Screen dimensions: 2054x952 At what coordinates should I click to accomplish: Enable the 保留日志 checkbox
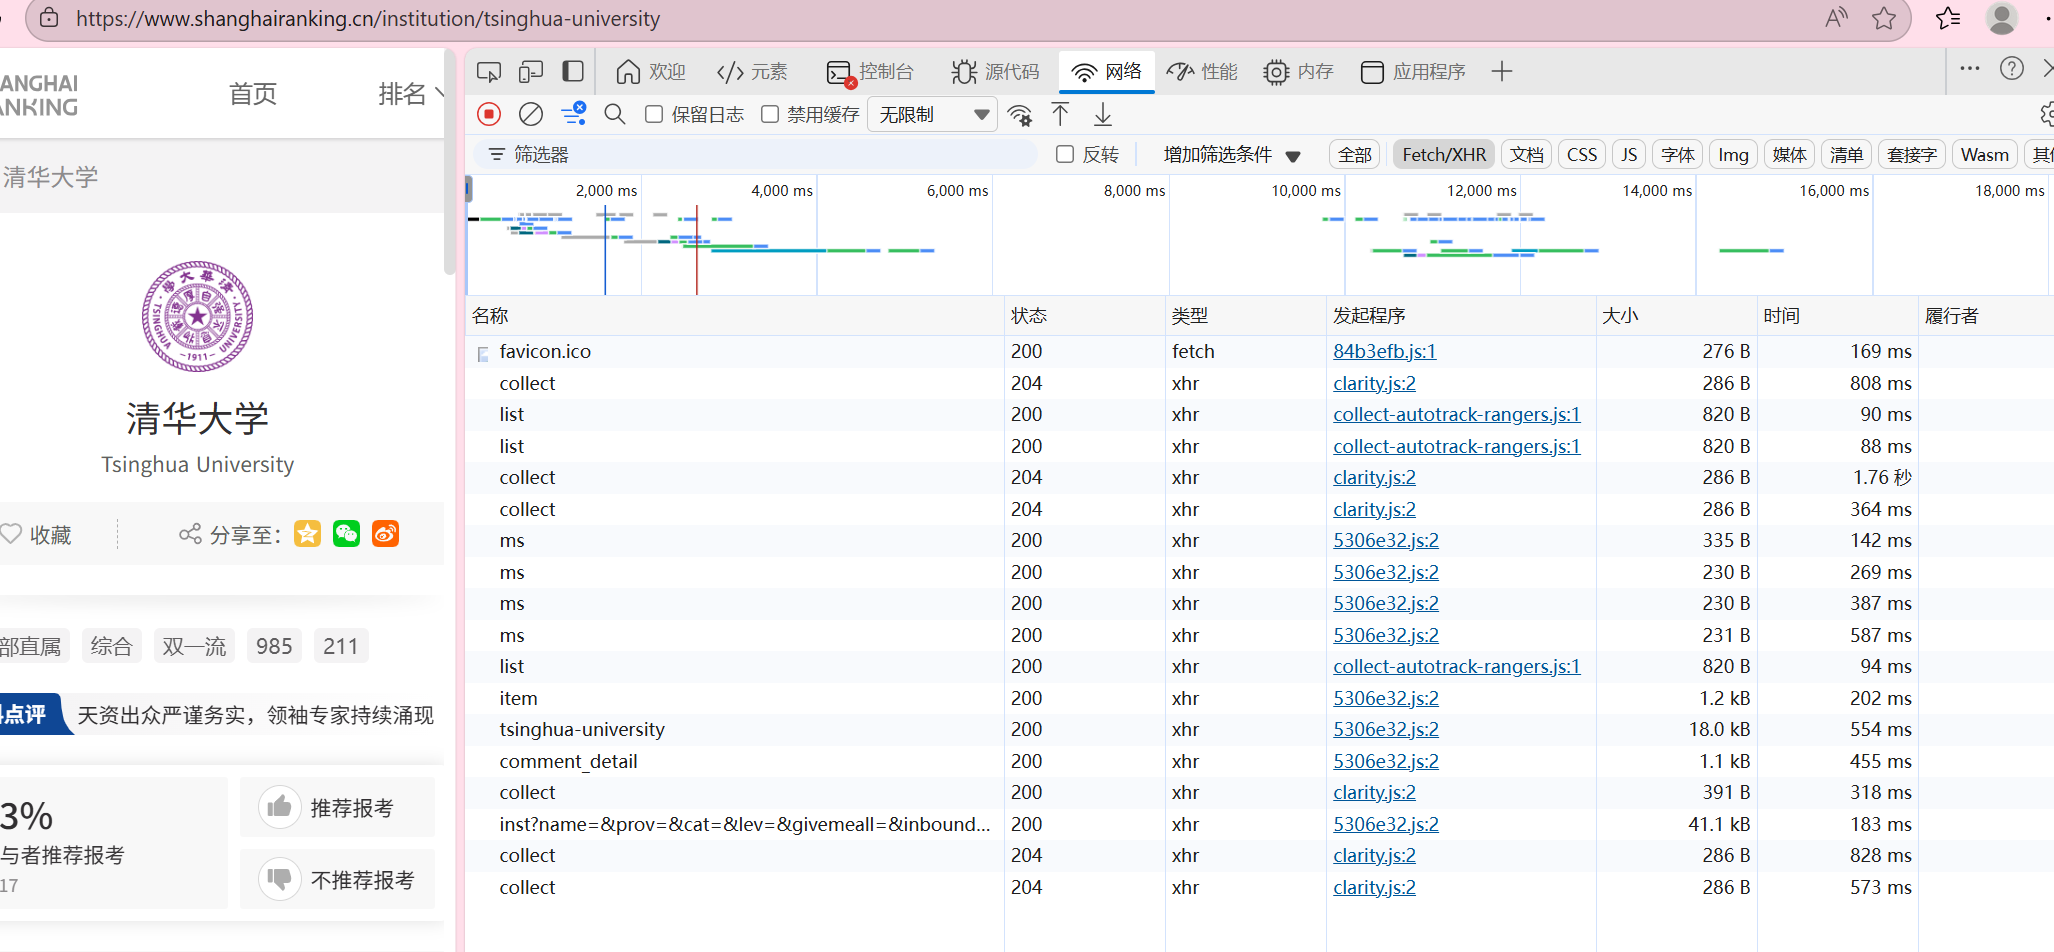pos(654,114)
